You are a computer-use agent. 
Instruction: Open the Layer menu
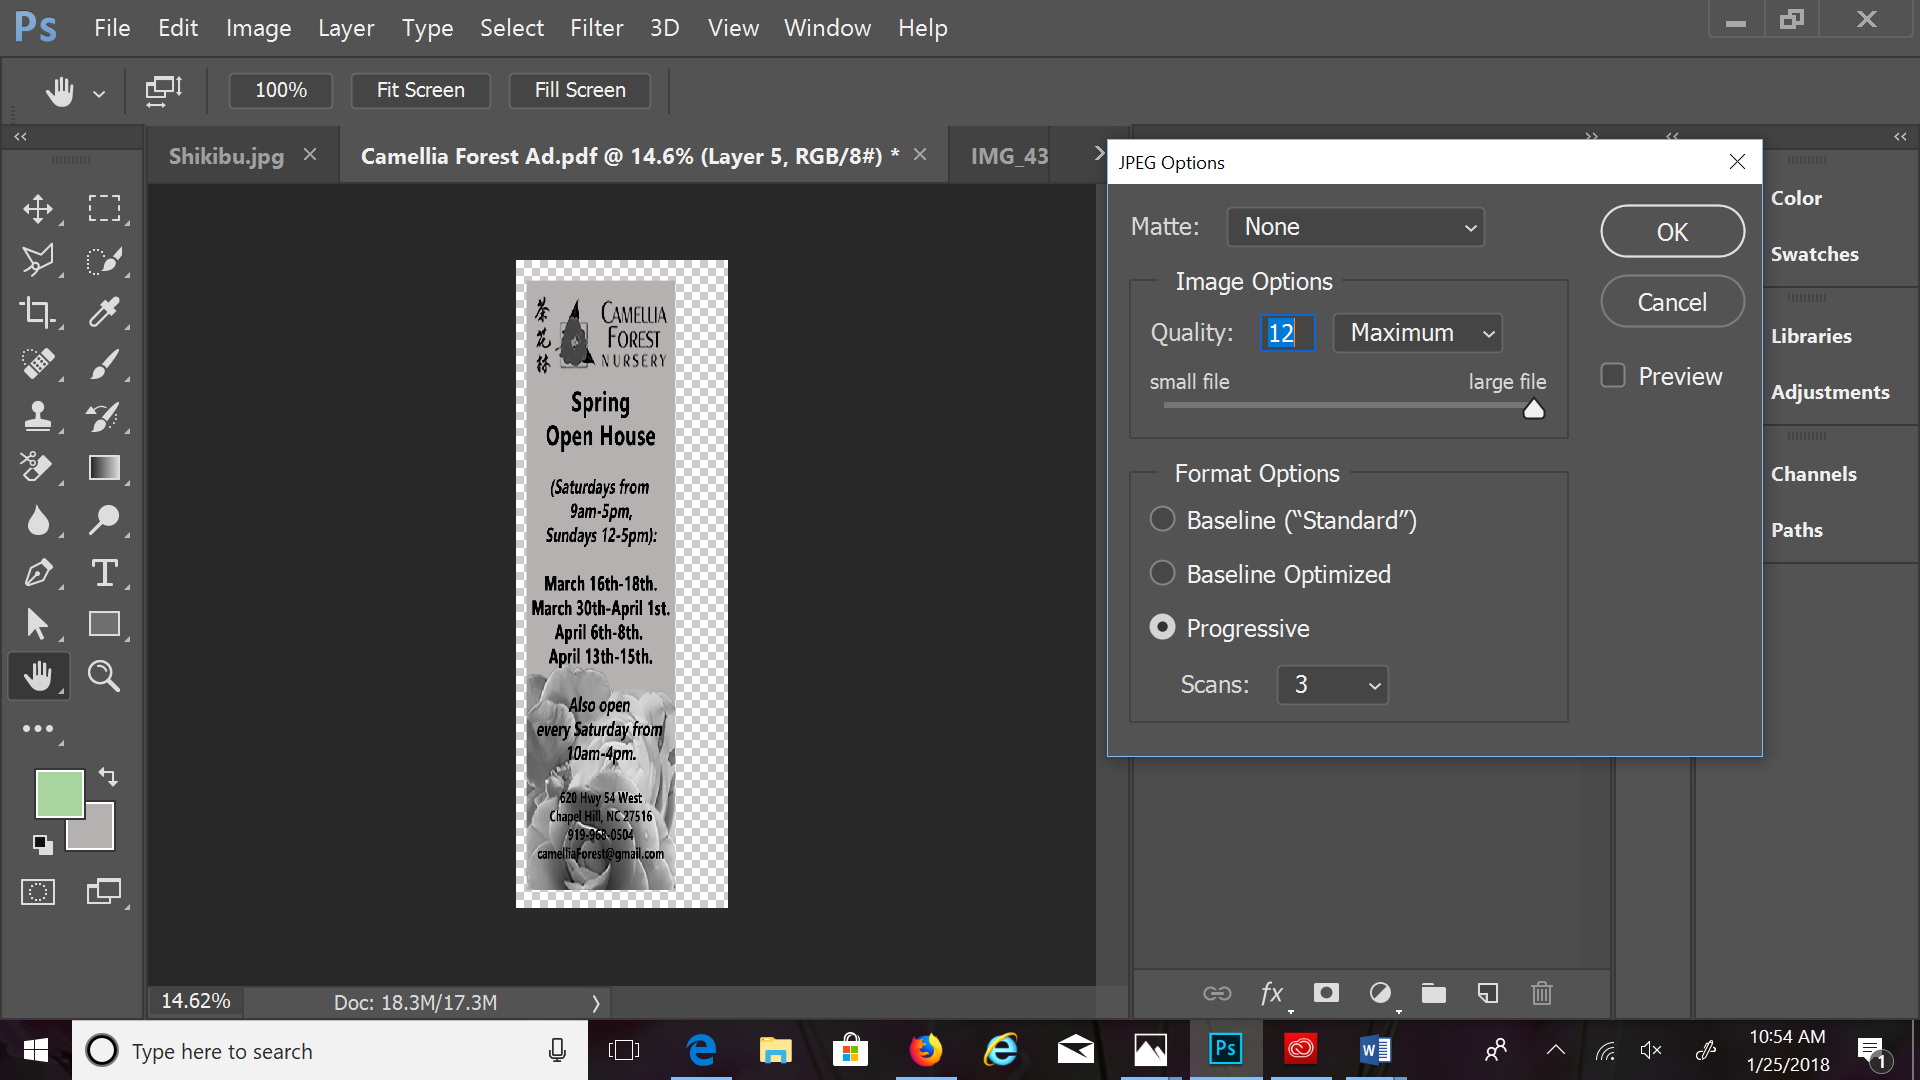(x=346, y=28)
